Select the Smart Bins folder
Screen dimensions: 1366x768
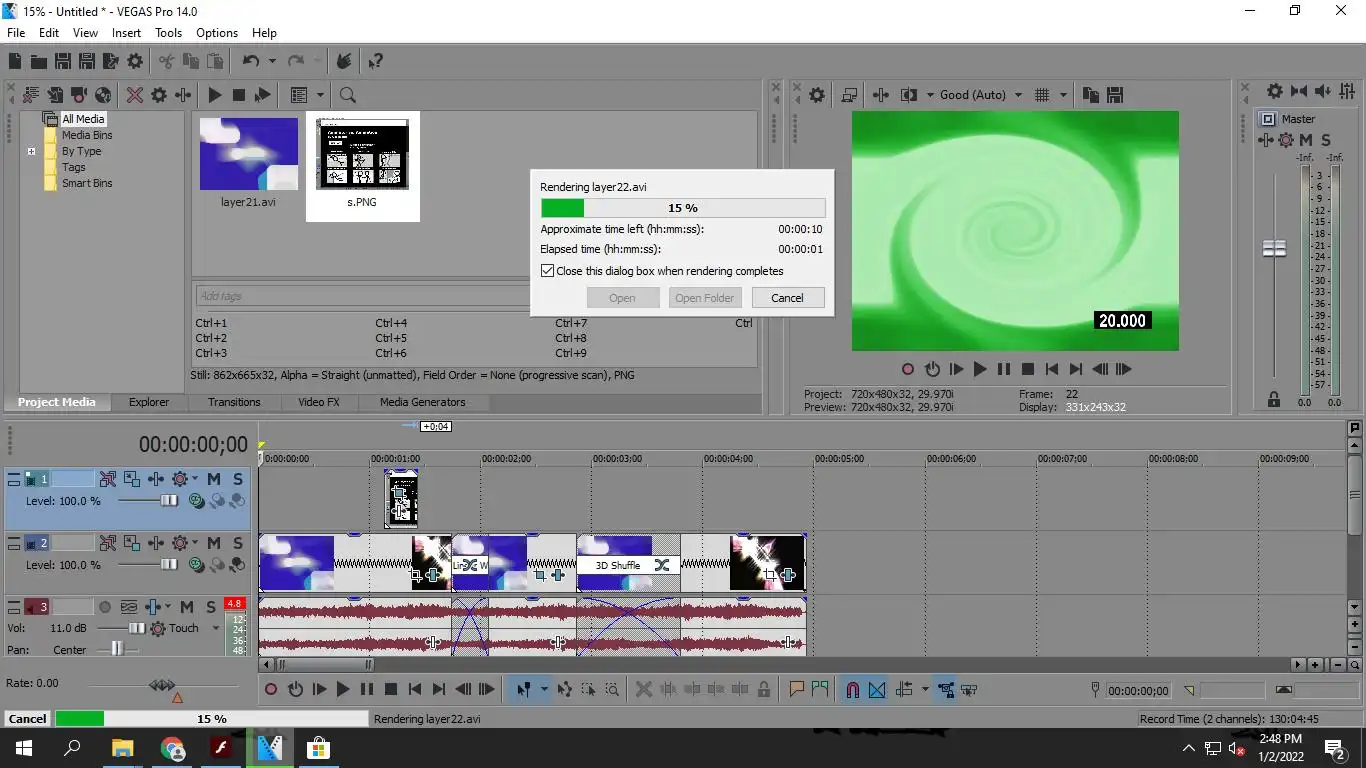click(x=87, y=184)
